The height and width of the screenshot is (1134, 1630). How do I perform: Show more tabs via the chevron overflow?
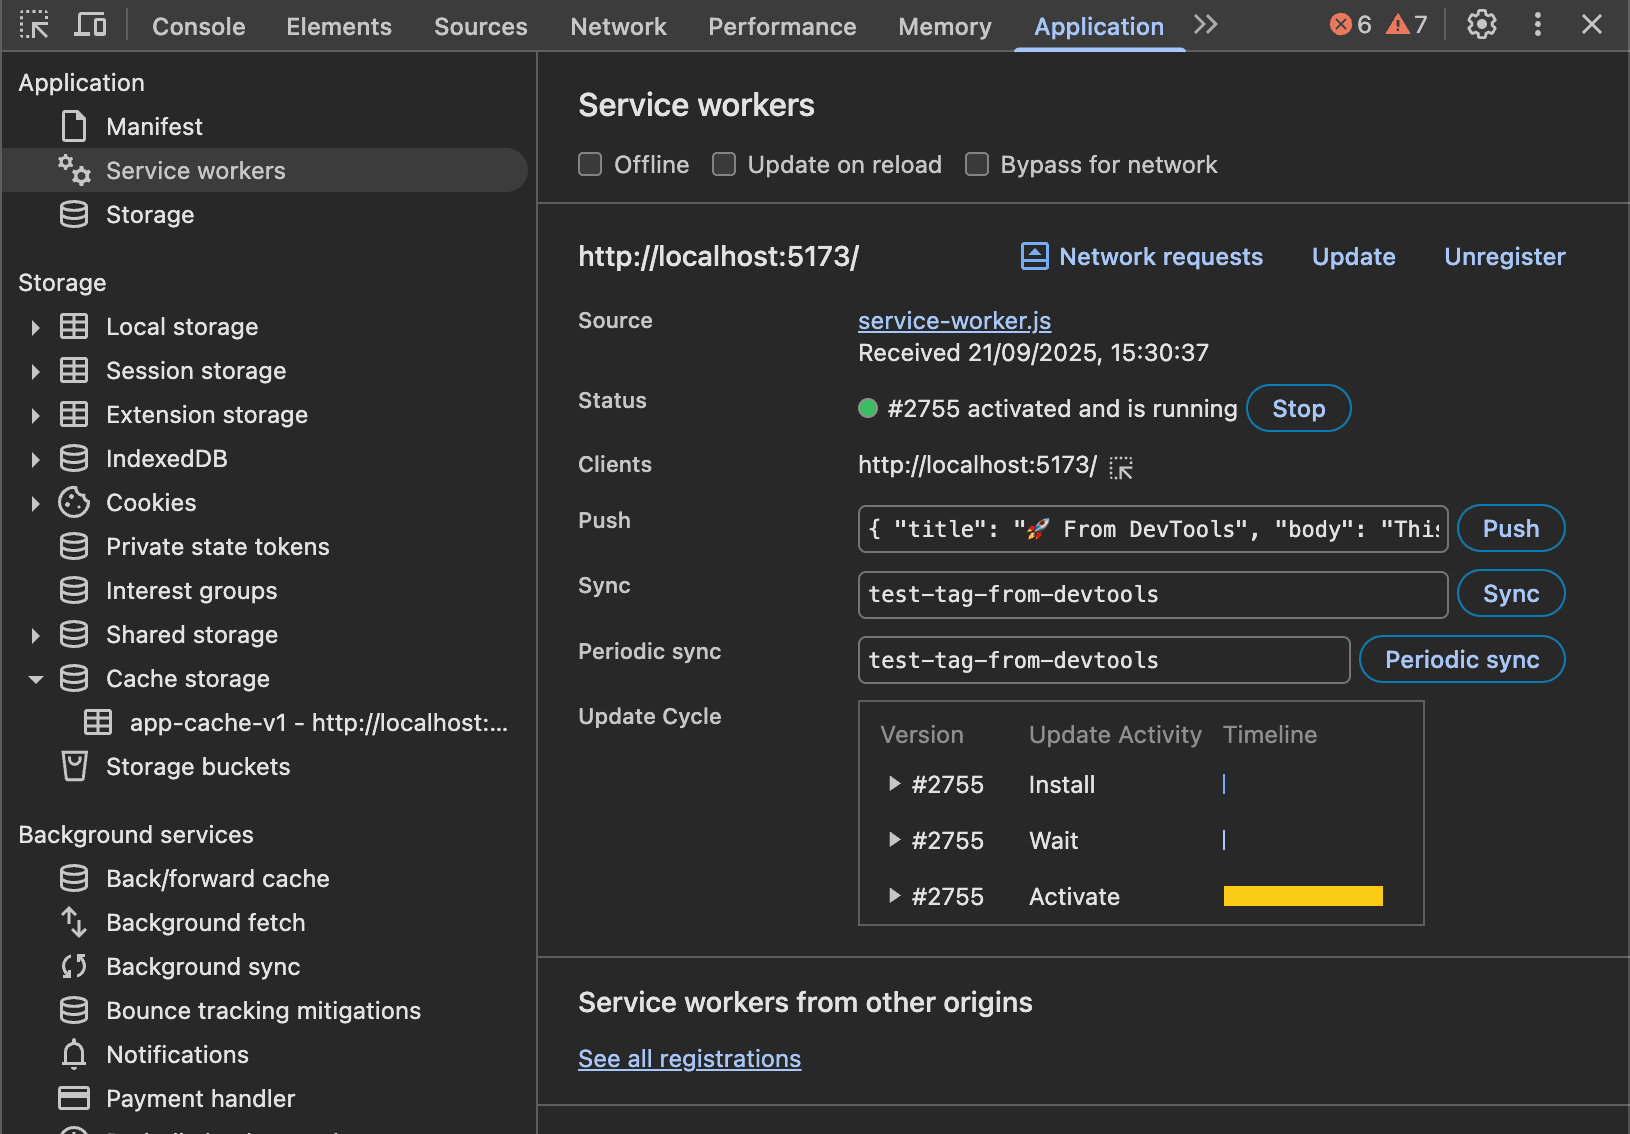1205,25
